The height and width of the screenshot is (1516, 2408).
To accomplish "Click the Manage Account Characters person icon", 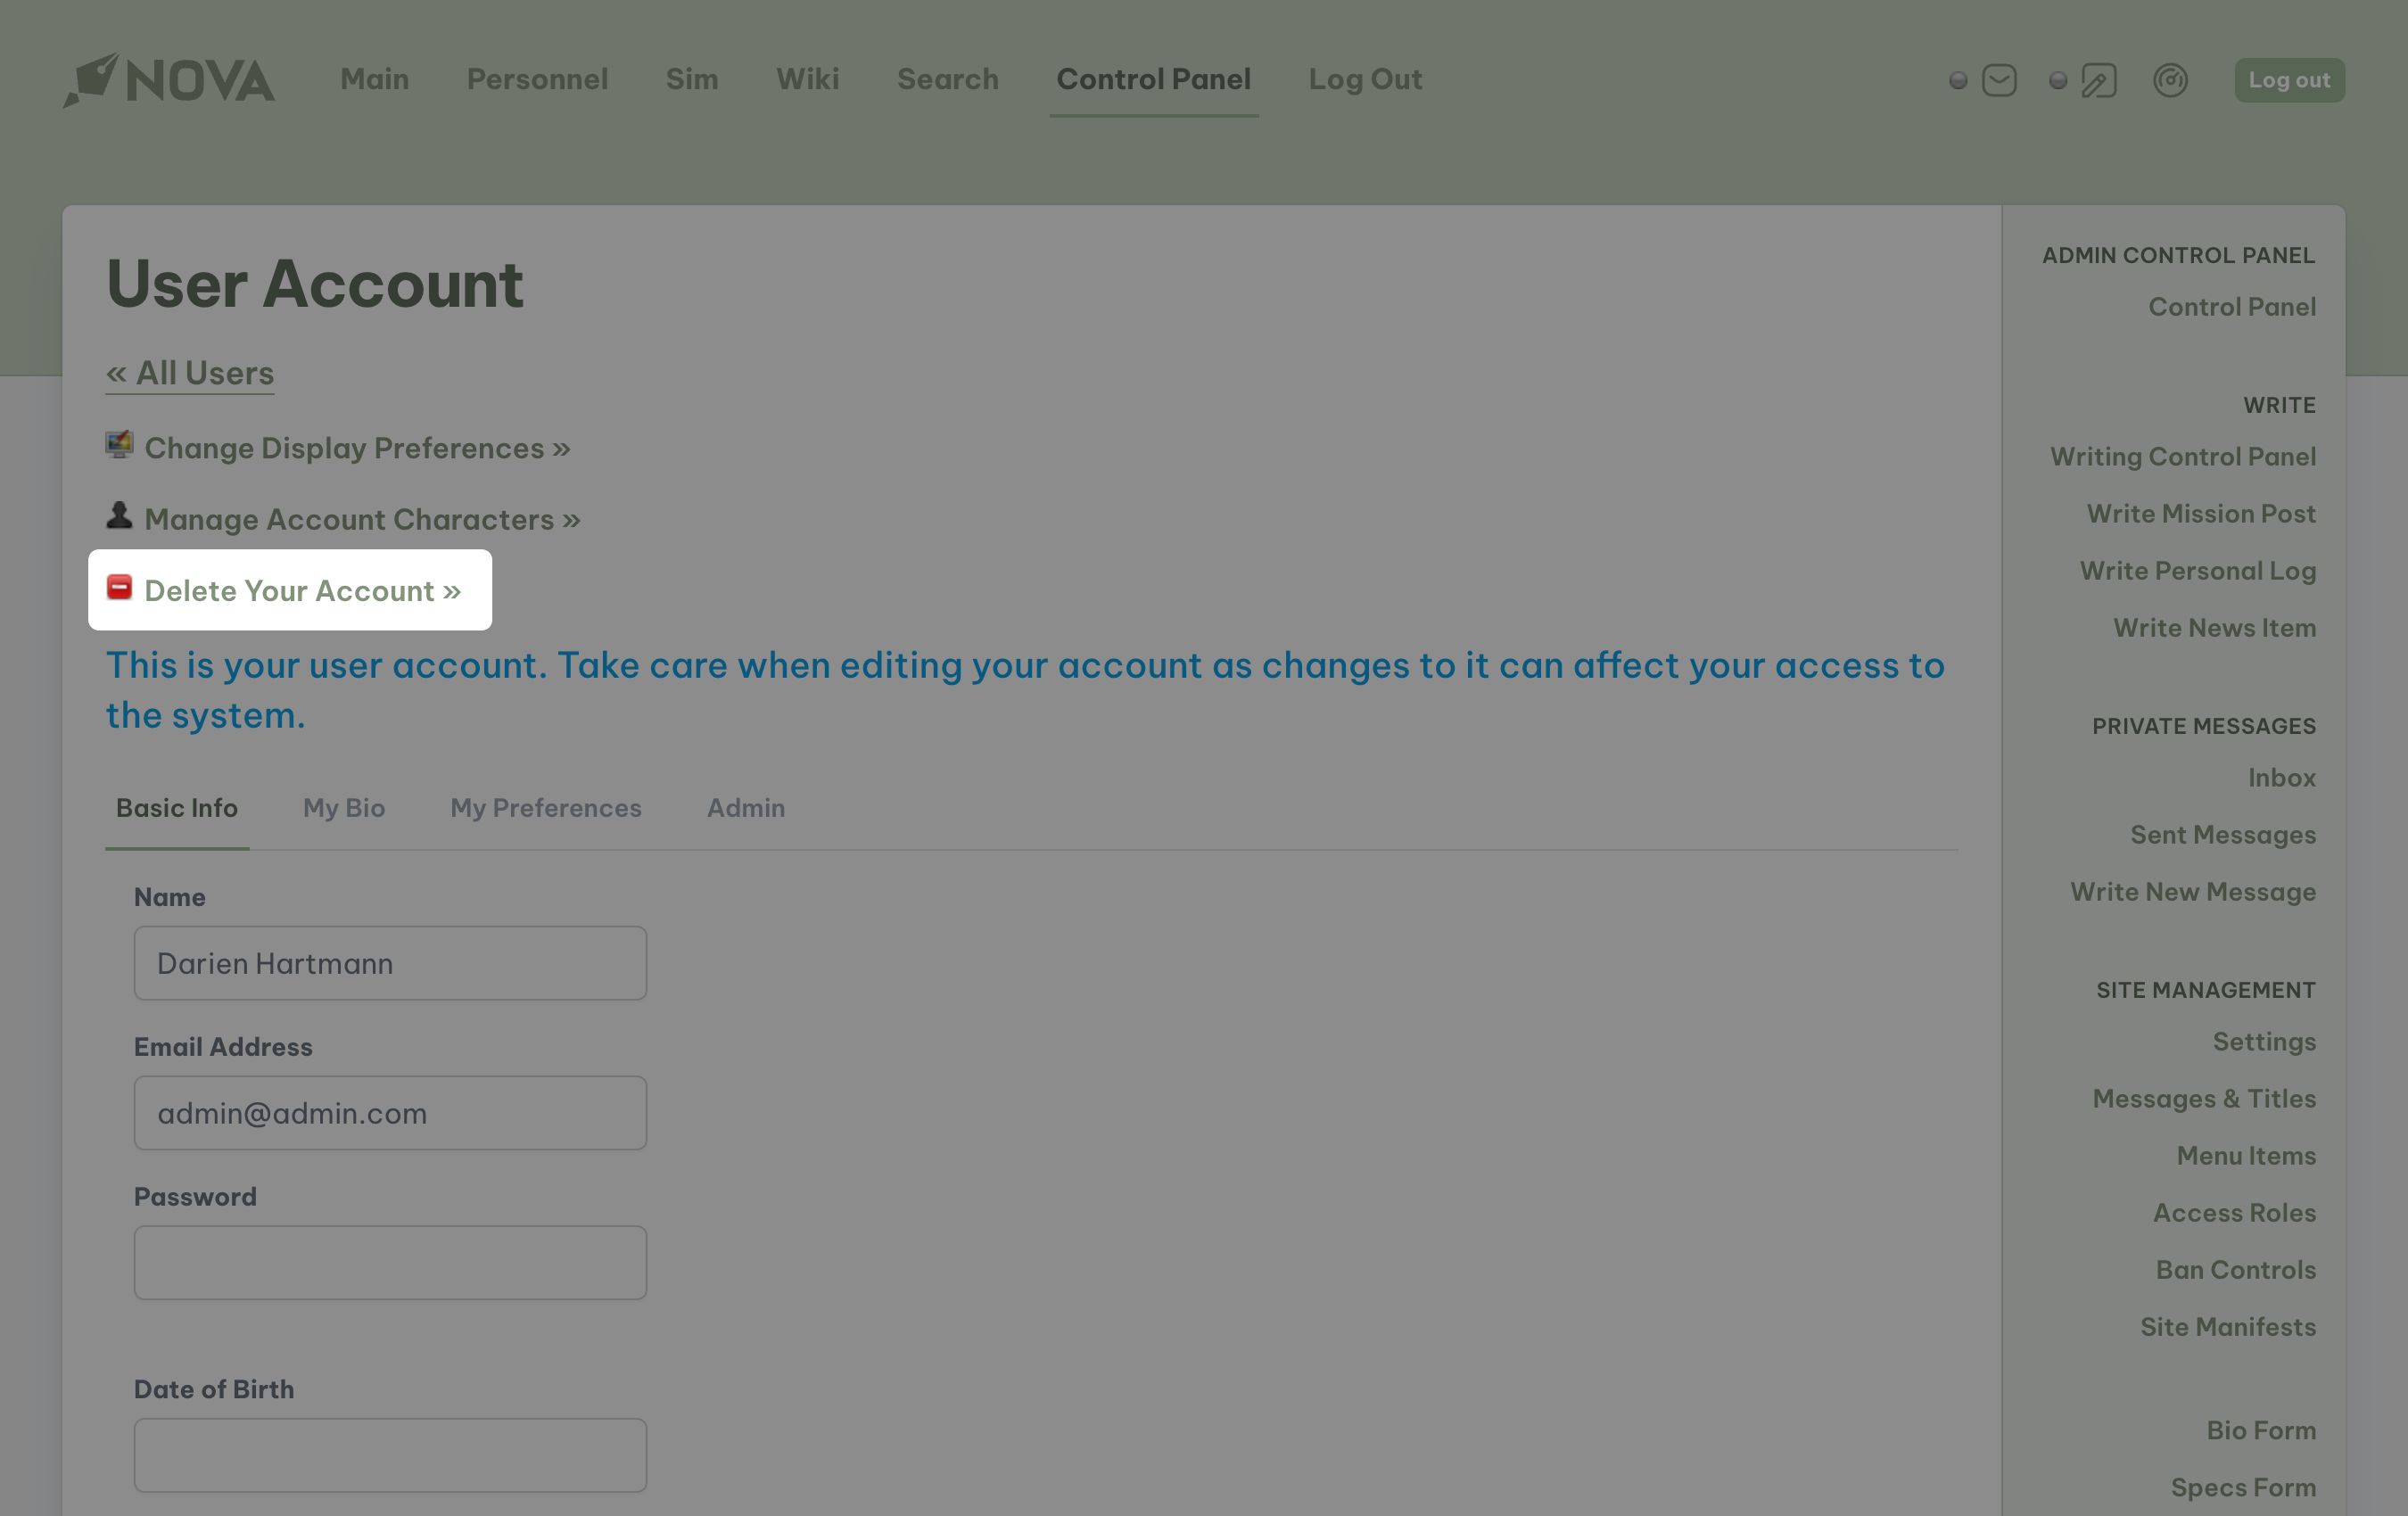I will click(119, 516).
